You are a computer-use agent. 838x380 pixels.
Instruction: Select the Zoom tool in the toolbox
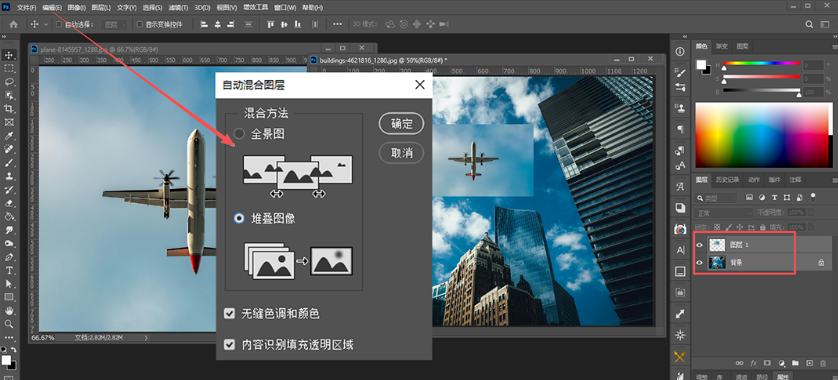click(x=9, y=324)
